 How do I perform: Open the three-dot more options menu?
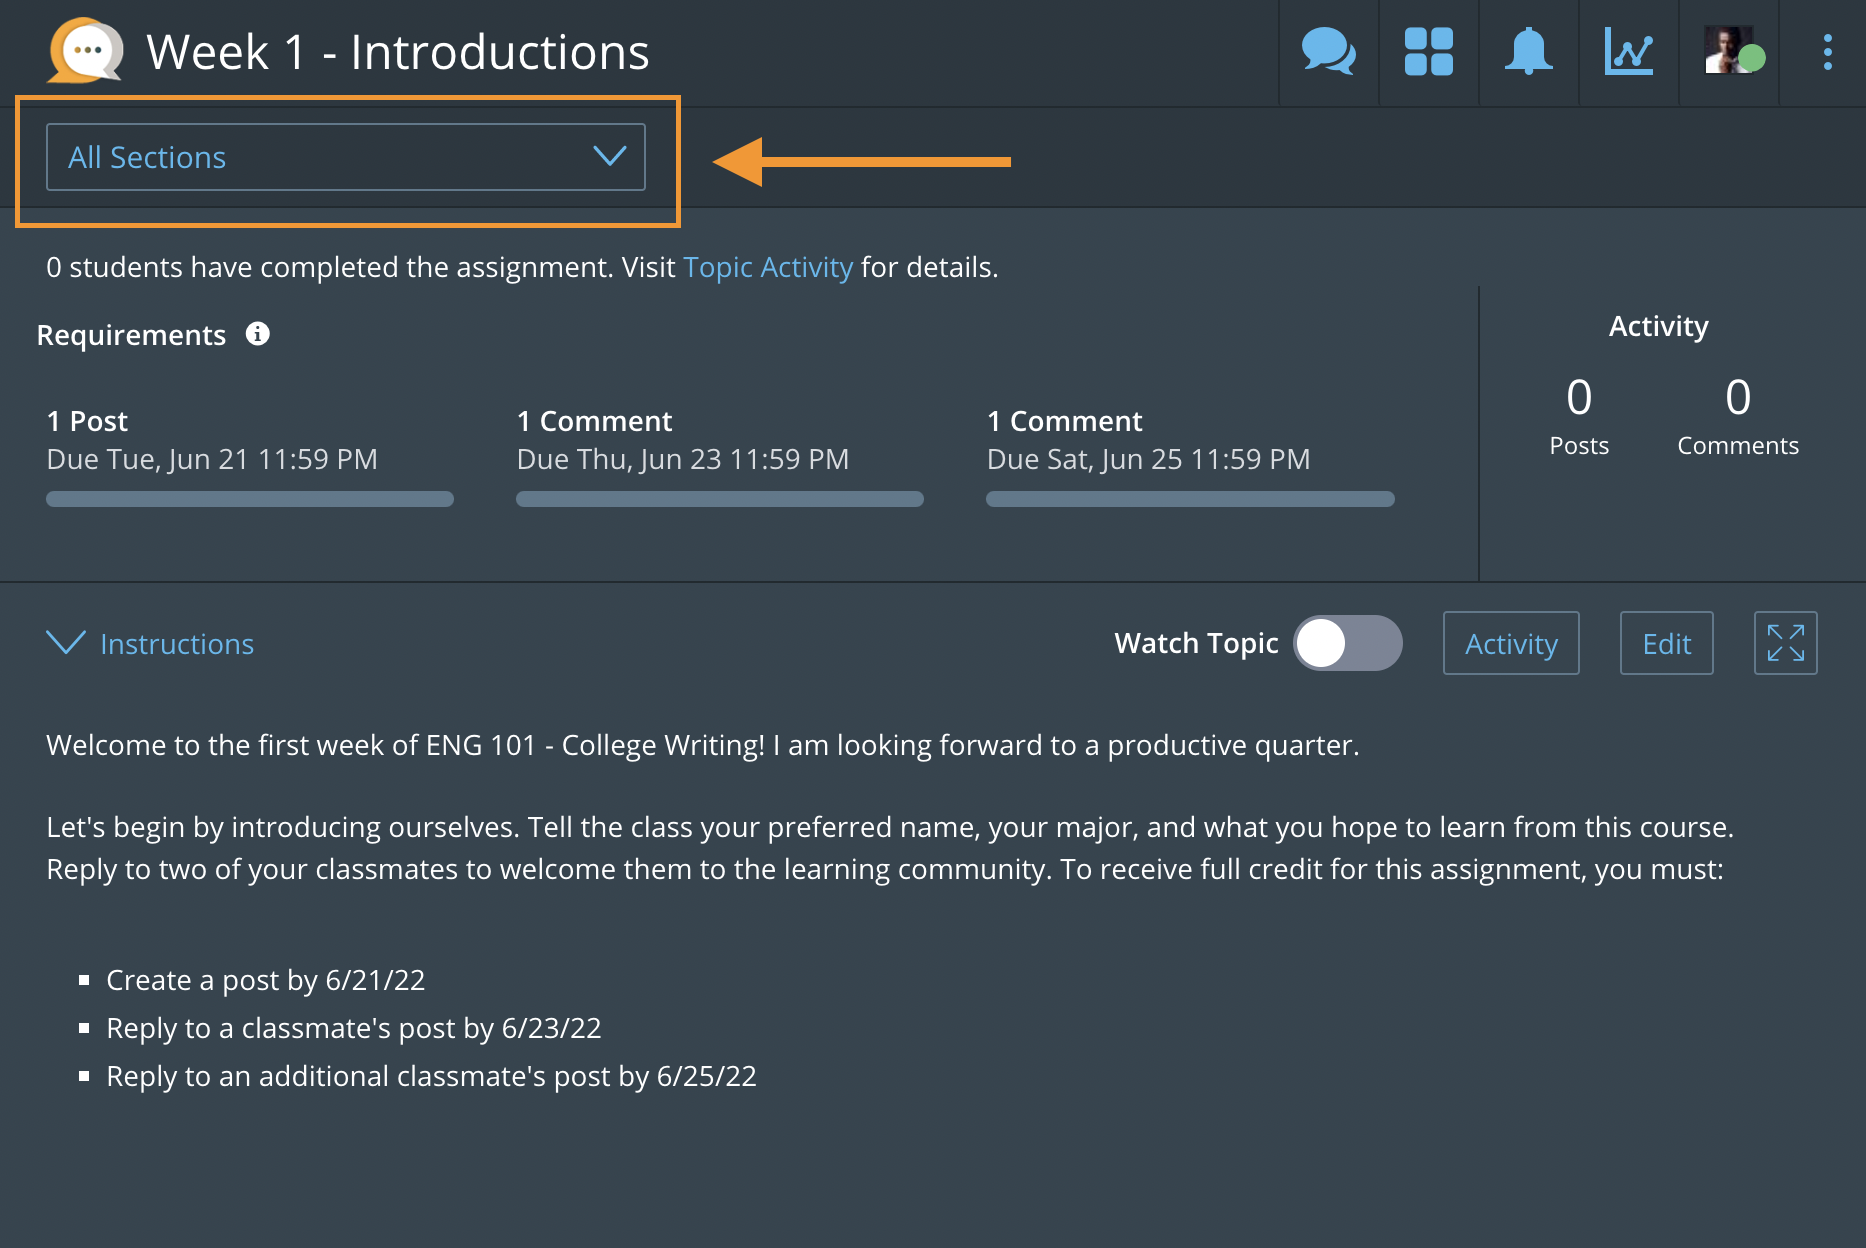(1827, 52)
